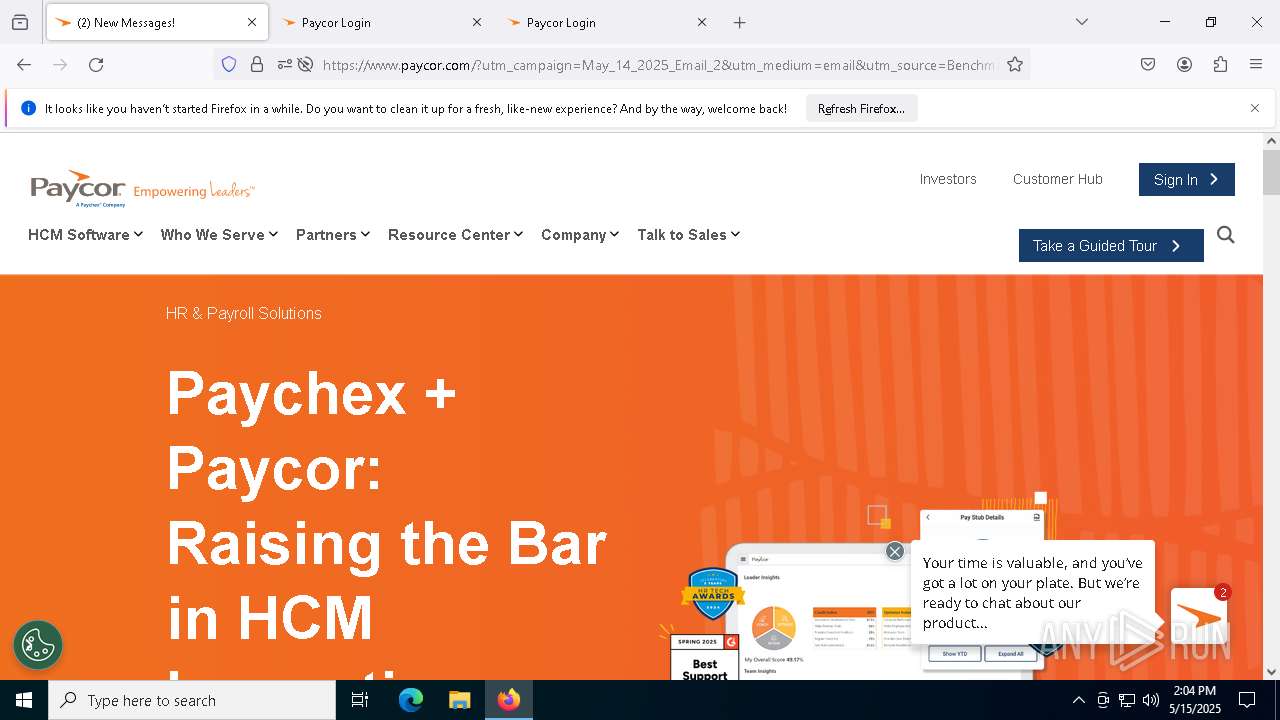Open the Customer Hub link
The image size is (1280, 720).
(1057, 179)
